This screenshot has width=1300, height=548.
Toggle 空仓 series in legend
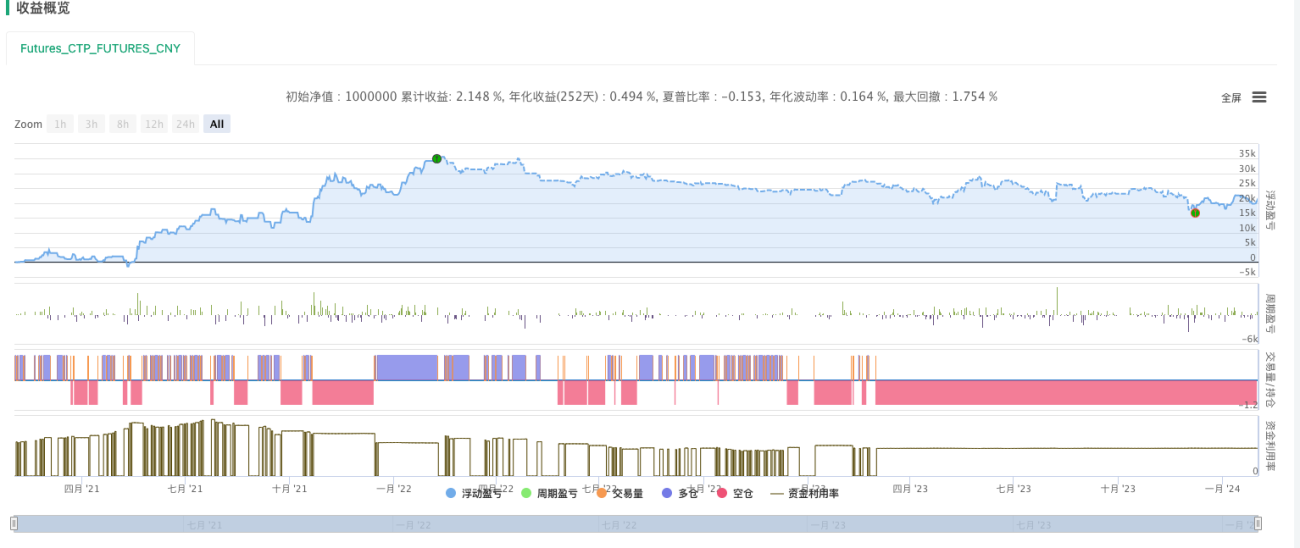click(x=735, y=493)
